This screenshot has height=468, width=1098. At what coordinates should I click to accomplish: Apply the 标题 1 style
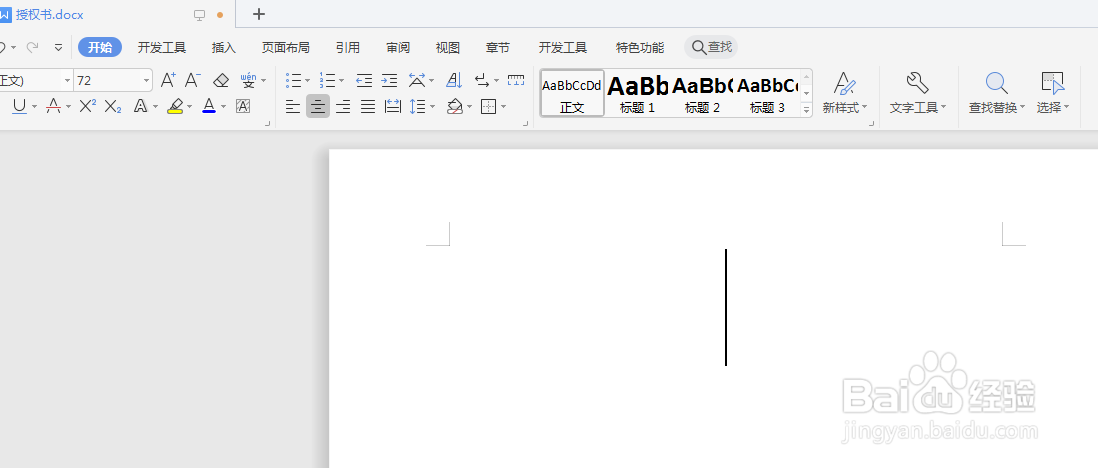click(x=637, y=93)
